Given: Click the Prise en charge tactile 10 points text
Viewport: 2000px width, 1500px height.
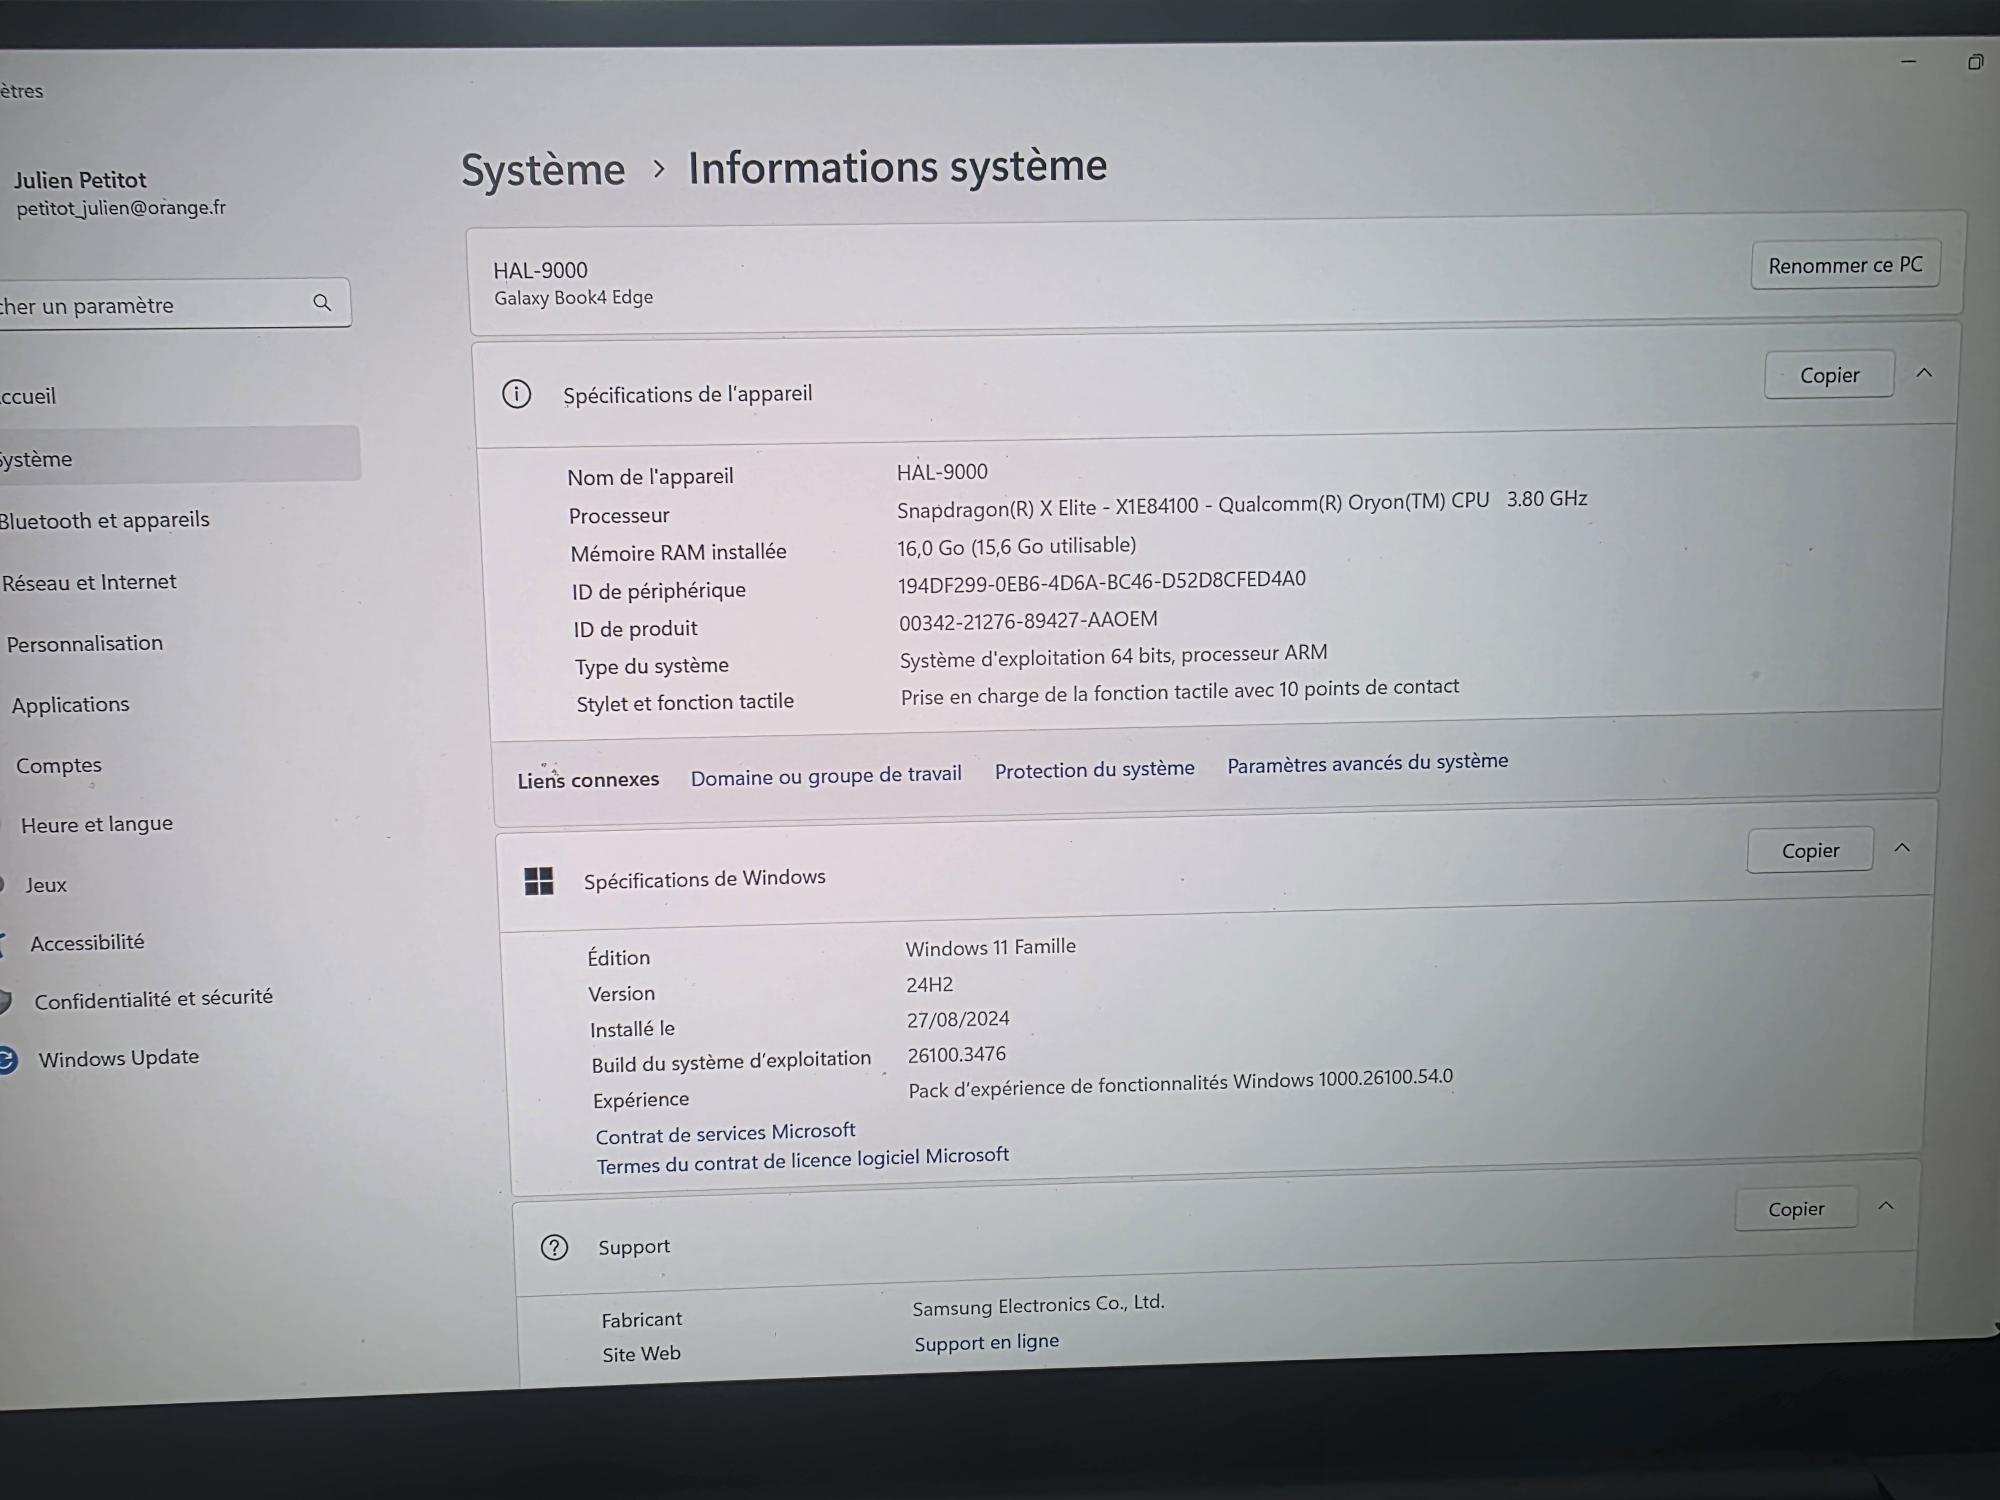Looking at the screenshot, I should point(1179,692).
